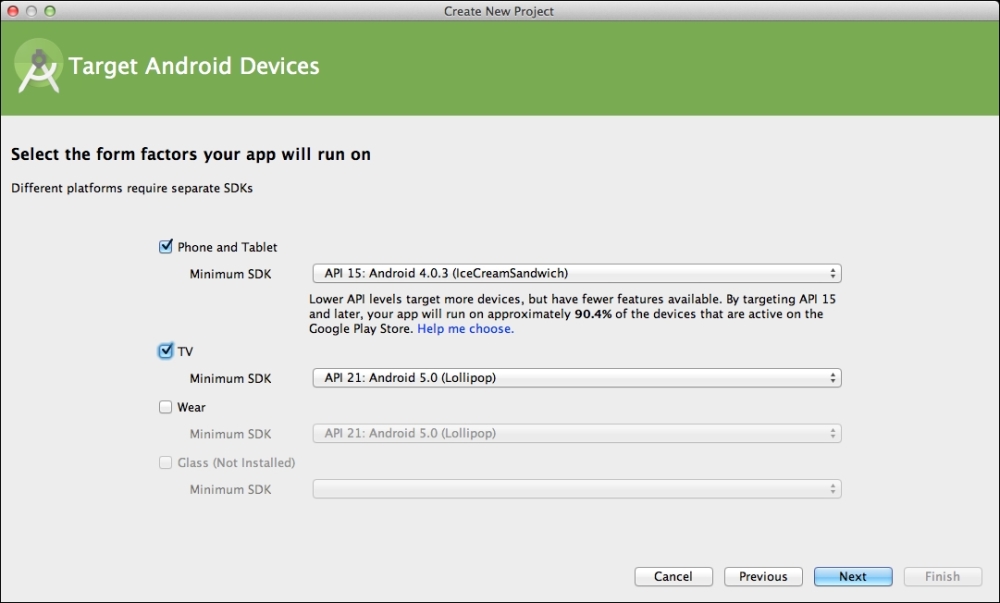Expand the TV Minimum SDK dropdown

(576, 378)
